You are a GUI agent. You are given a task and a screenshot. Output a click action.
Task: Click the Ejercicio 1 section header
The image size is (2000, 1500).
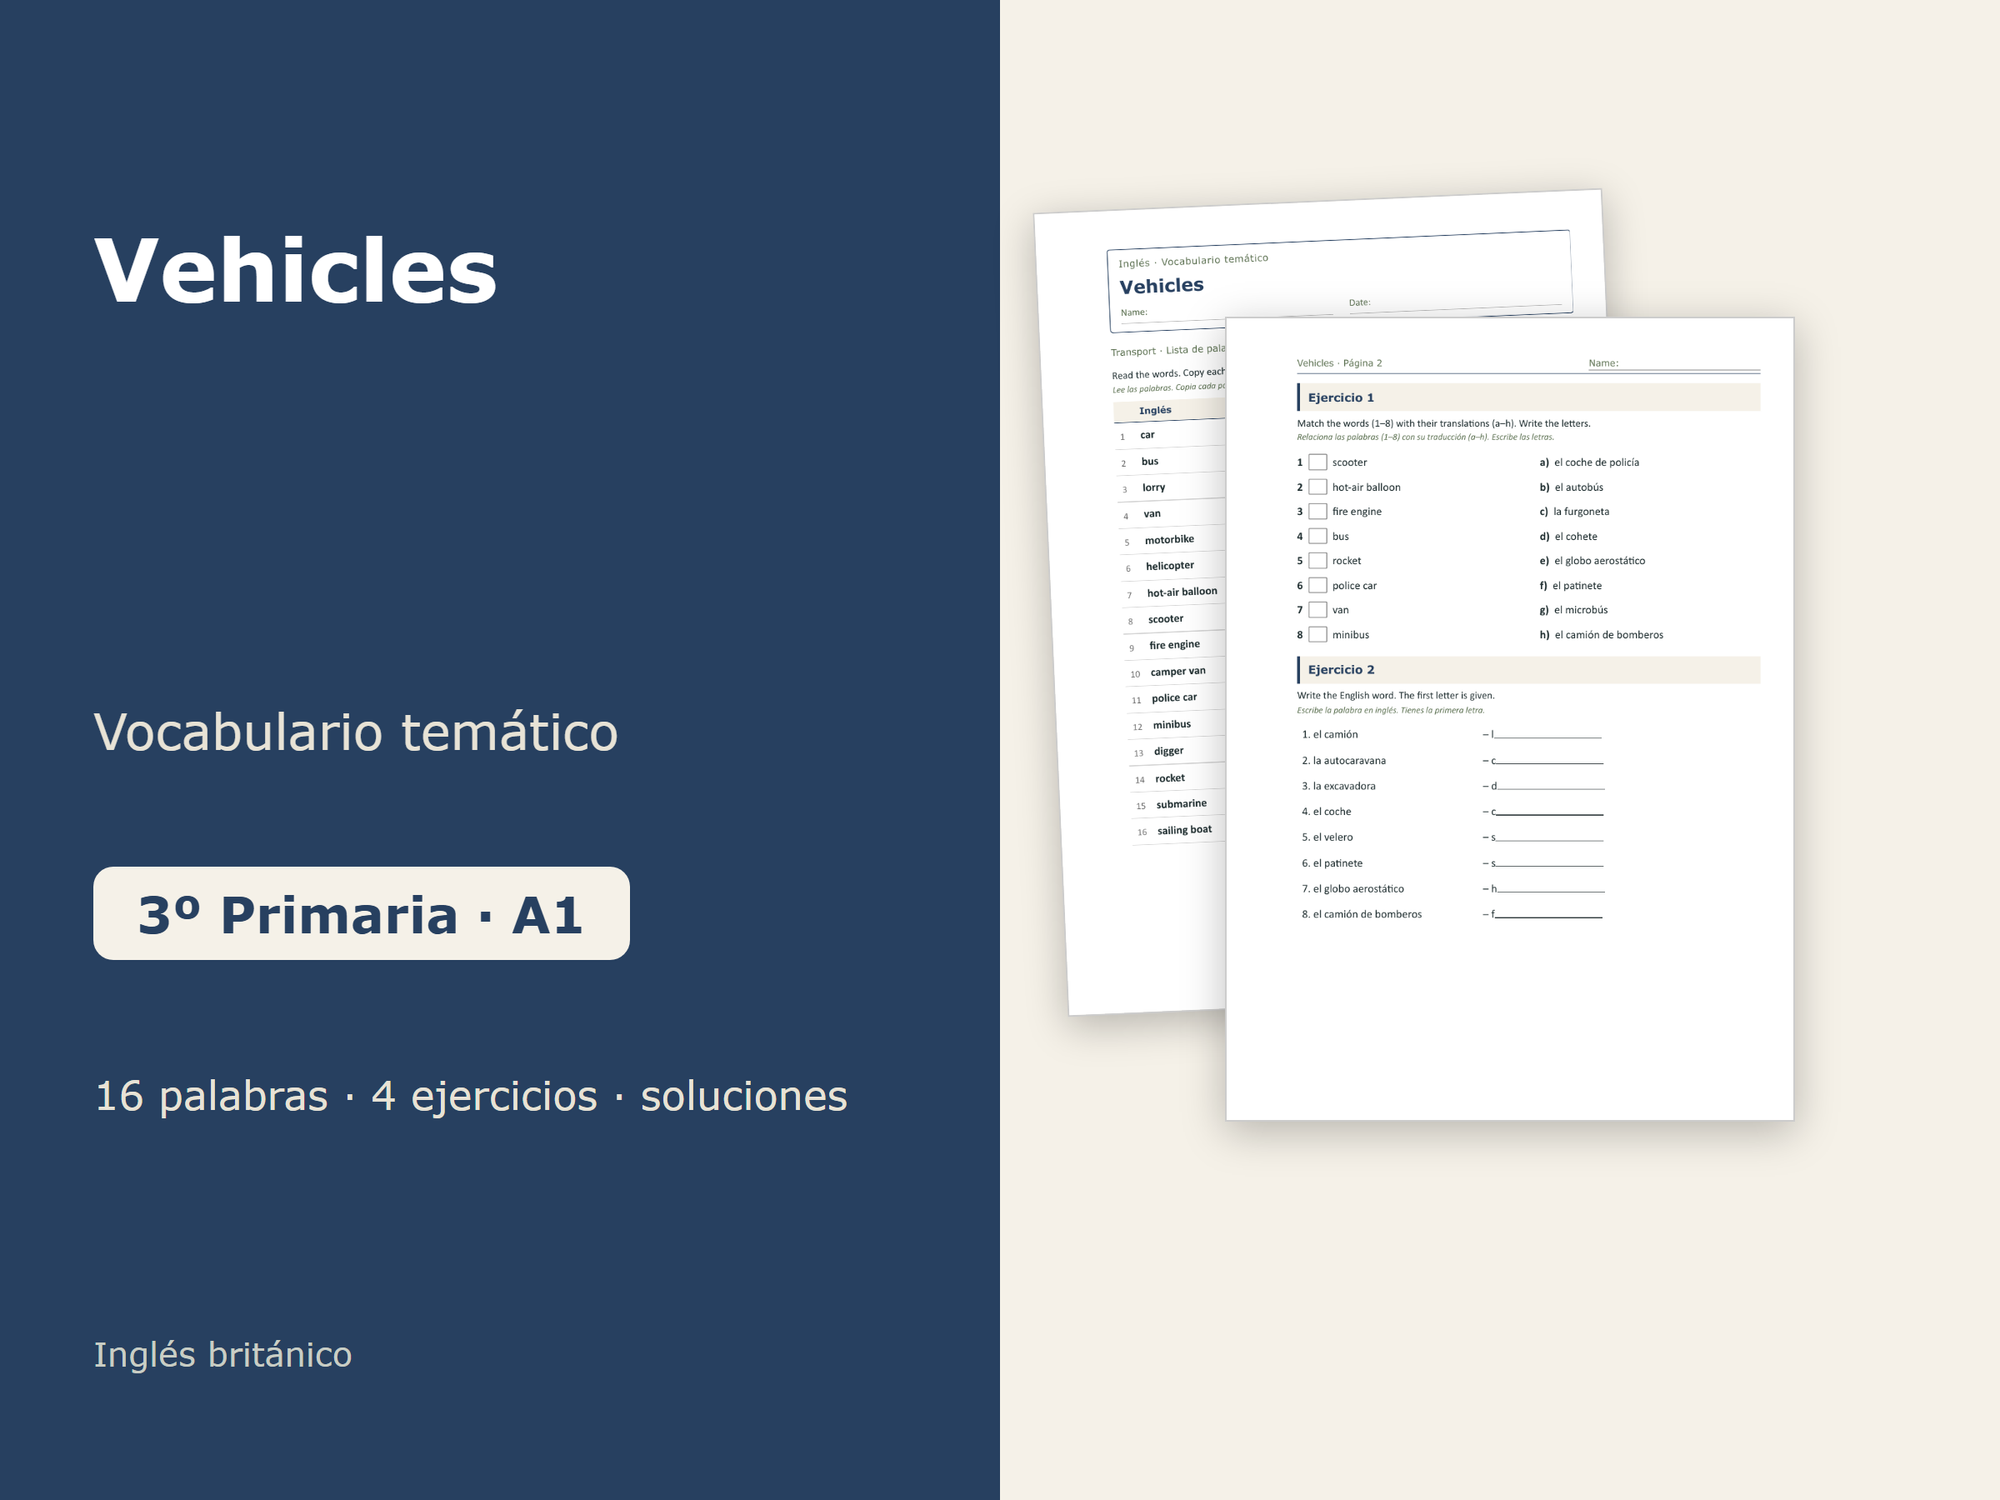pyautogui.click(x=1528, y=397)
